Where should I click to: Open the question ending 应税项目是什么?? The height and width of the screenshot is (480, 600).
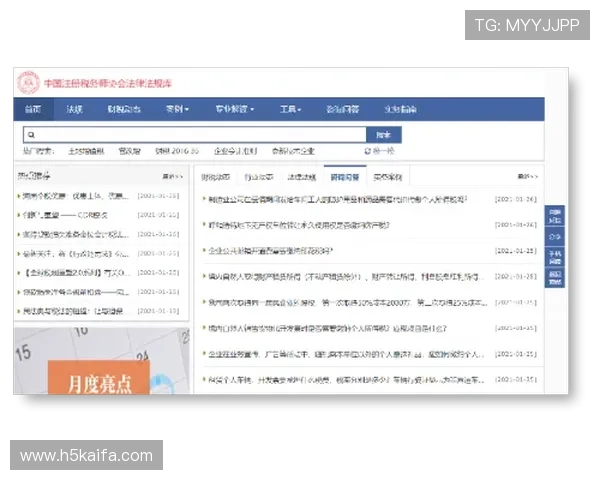(x=327, y=328)
